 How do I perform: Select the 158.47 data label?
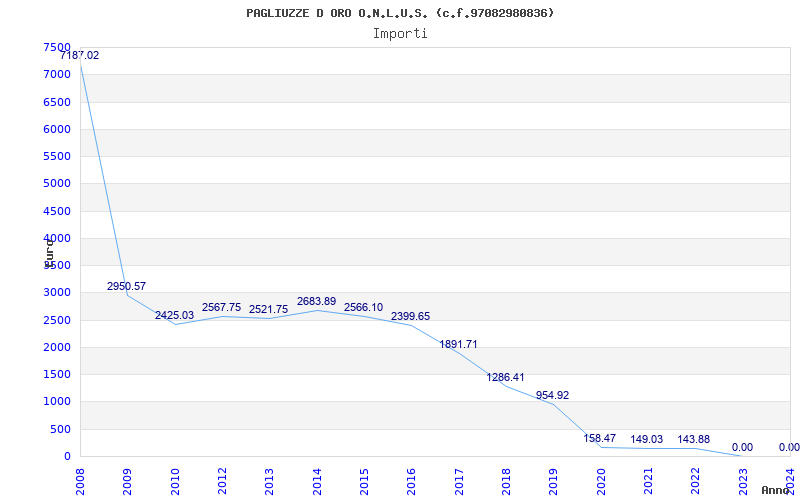(599, 438)
